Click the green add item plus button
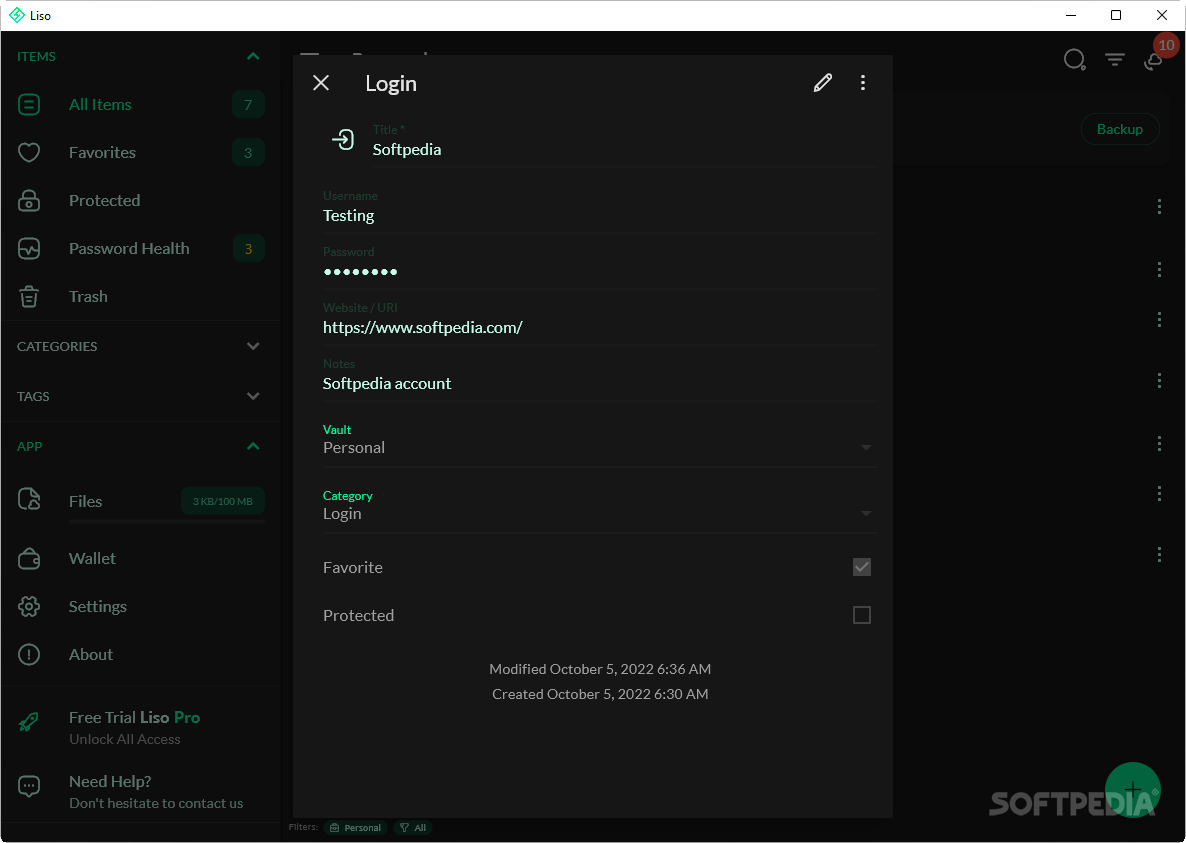The height and width of the screenshot is (843, 1186). pyautogui.click(x=1132, y=790)
